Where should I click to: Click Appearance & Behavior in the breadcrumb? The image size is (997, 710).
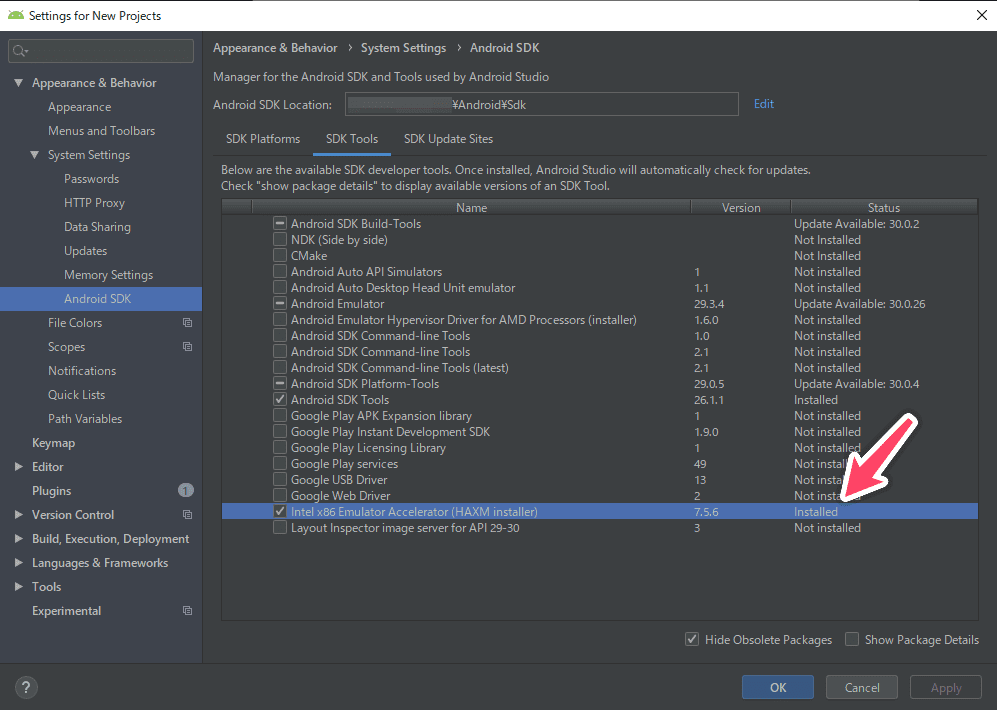[x=275, y=48]
